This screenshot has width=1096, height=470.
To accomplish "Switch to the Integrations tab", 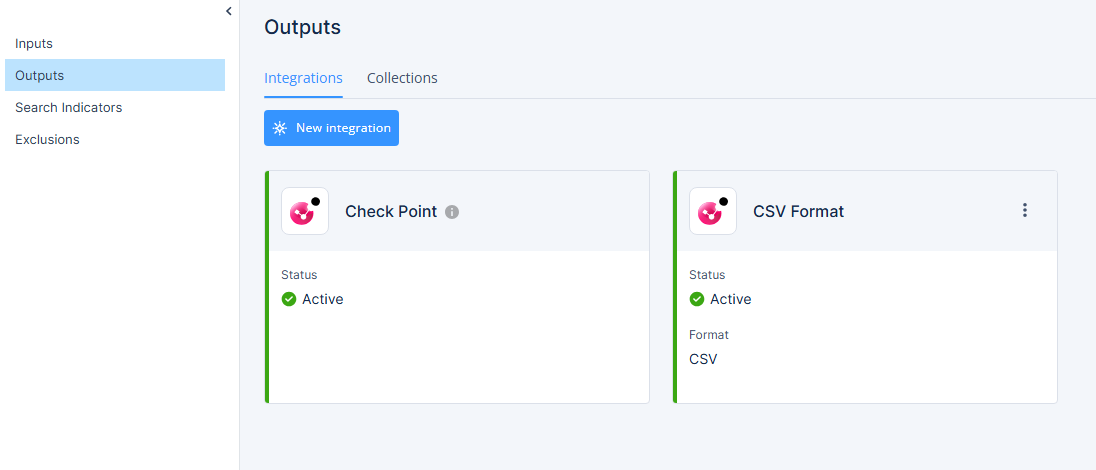I will click(x=303, y=78).
